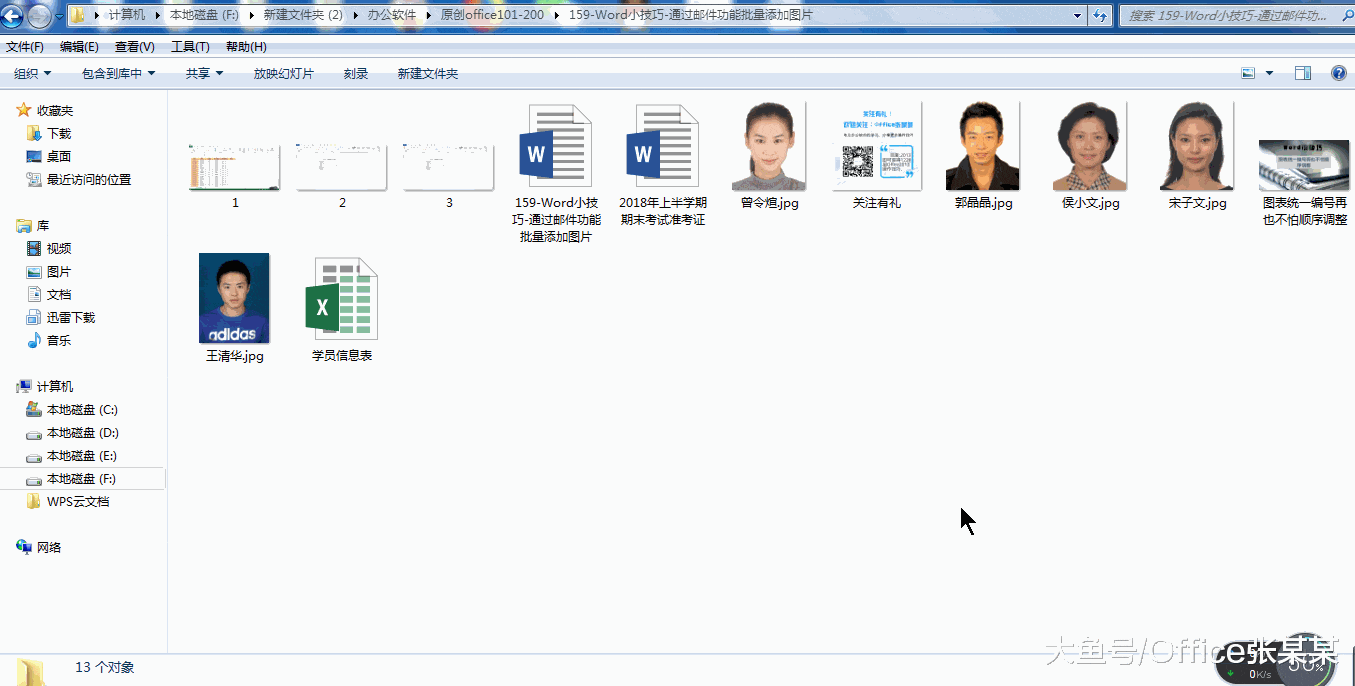
Task: Open 本地磁盘 (F:) drive
Action: (82, 478)
